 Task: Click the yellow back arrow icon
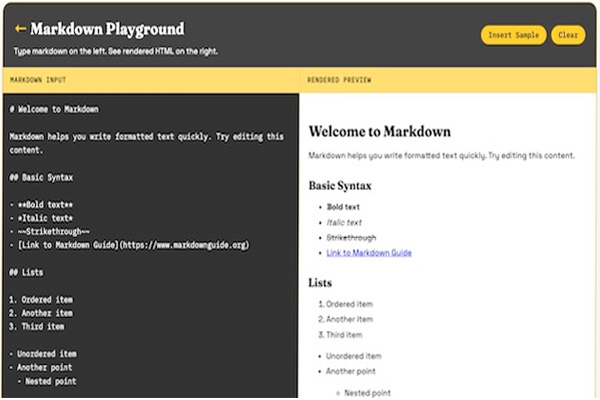pos(20,29)
